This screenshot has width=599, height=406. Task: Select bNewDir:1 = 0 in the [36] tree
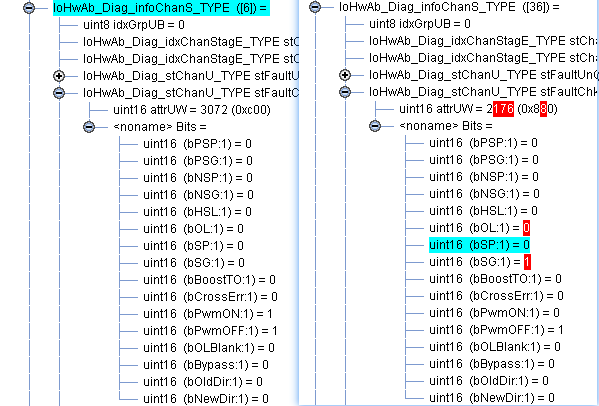[491, 398]
